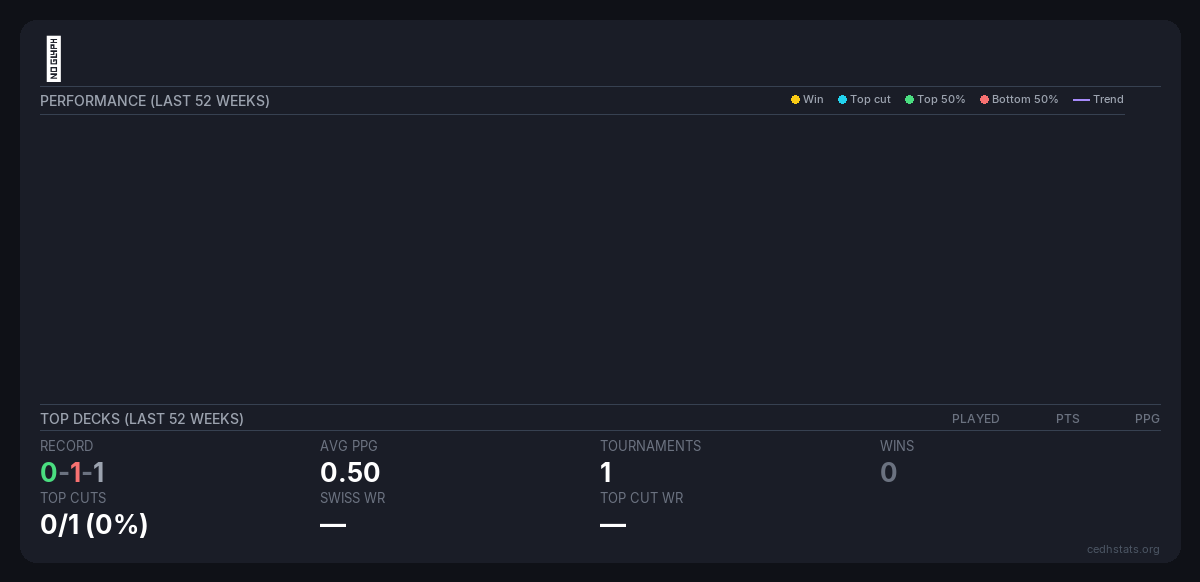Sort by the PPG column header
Viewport: 1200px width, 582px height.
coord(1147,419)
